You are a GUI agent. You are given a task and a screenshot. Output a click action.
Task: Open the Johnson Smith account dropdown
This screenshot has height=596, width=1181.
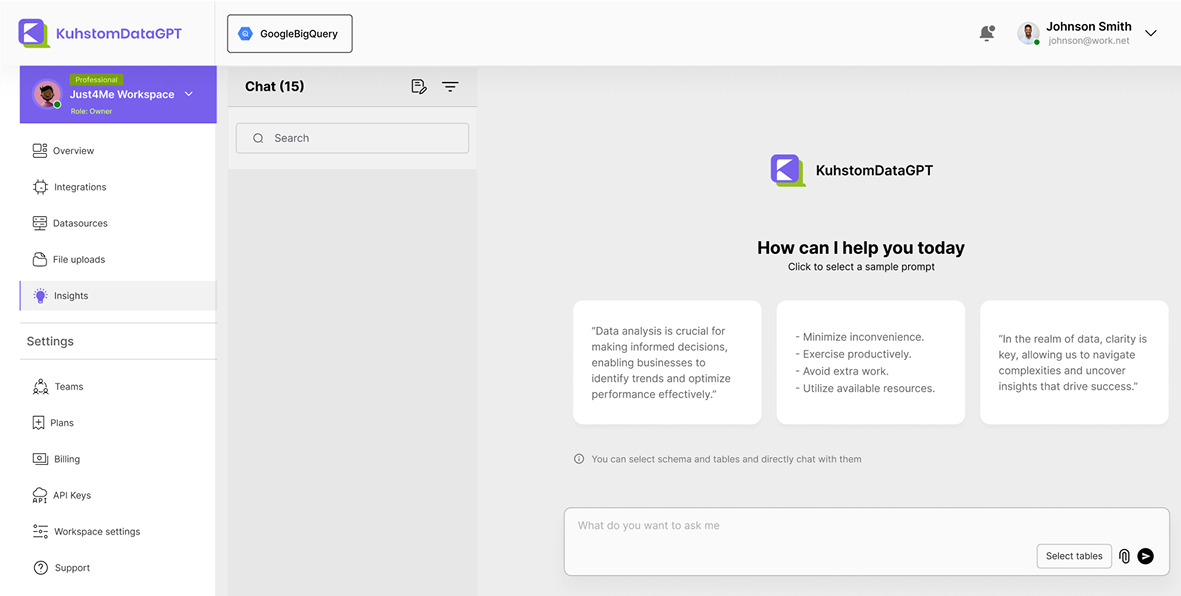point(1150,33)
